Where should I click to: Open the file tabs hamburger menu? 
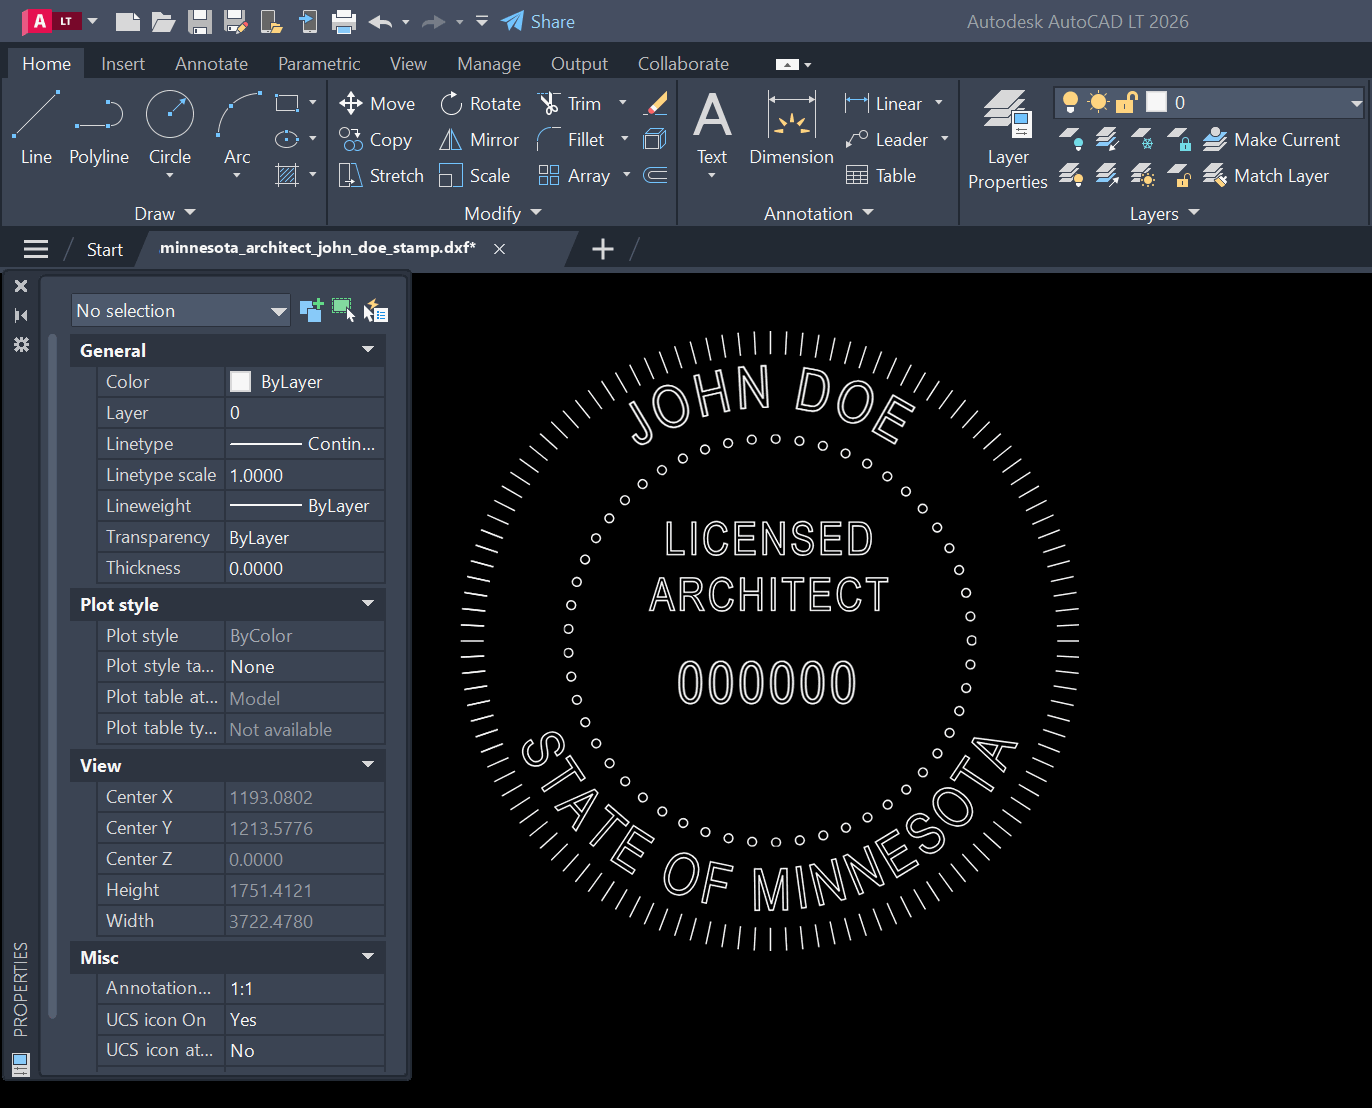tap(36, 249)
